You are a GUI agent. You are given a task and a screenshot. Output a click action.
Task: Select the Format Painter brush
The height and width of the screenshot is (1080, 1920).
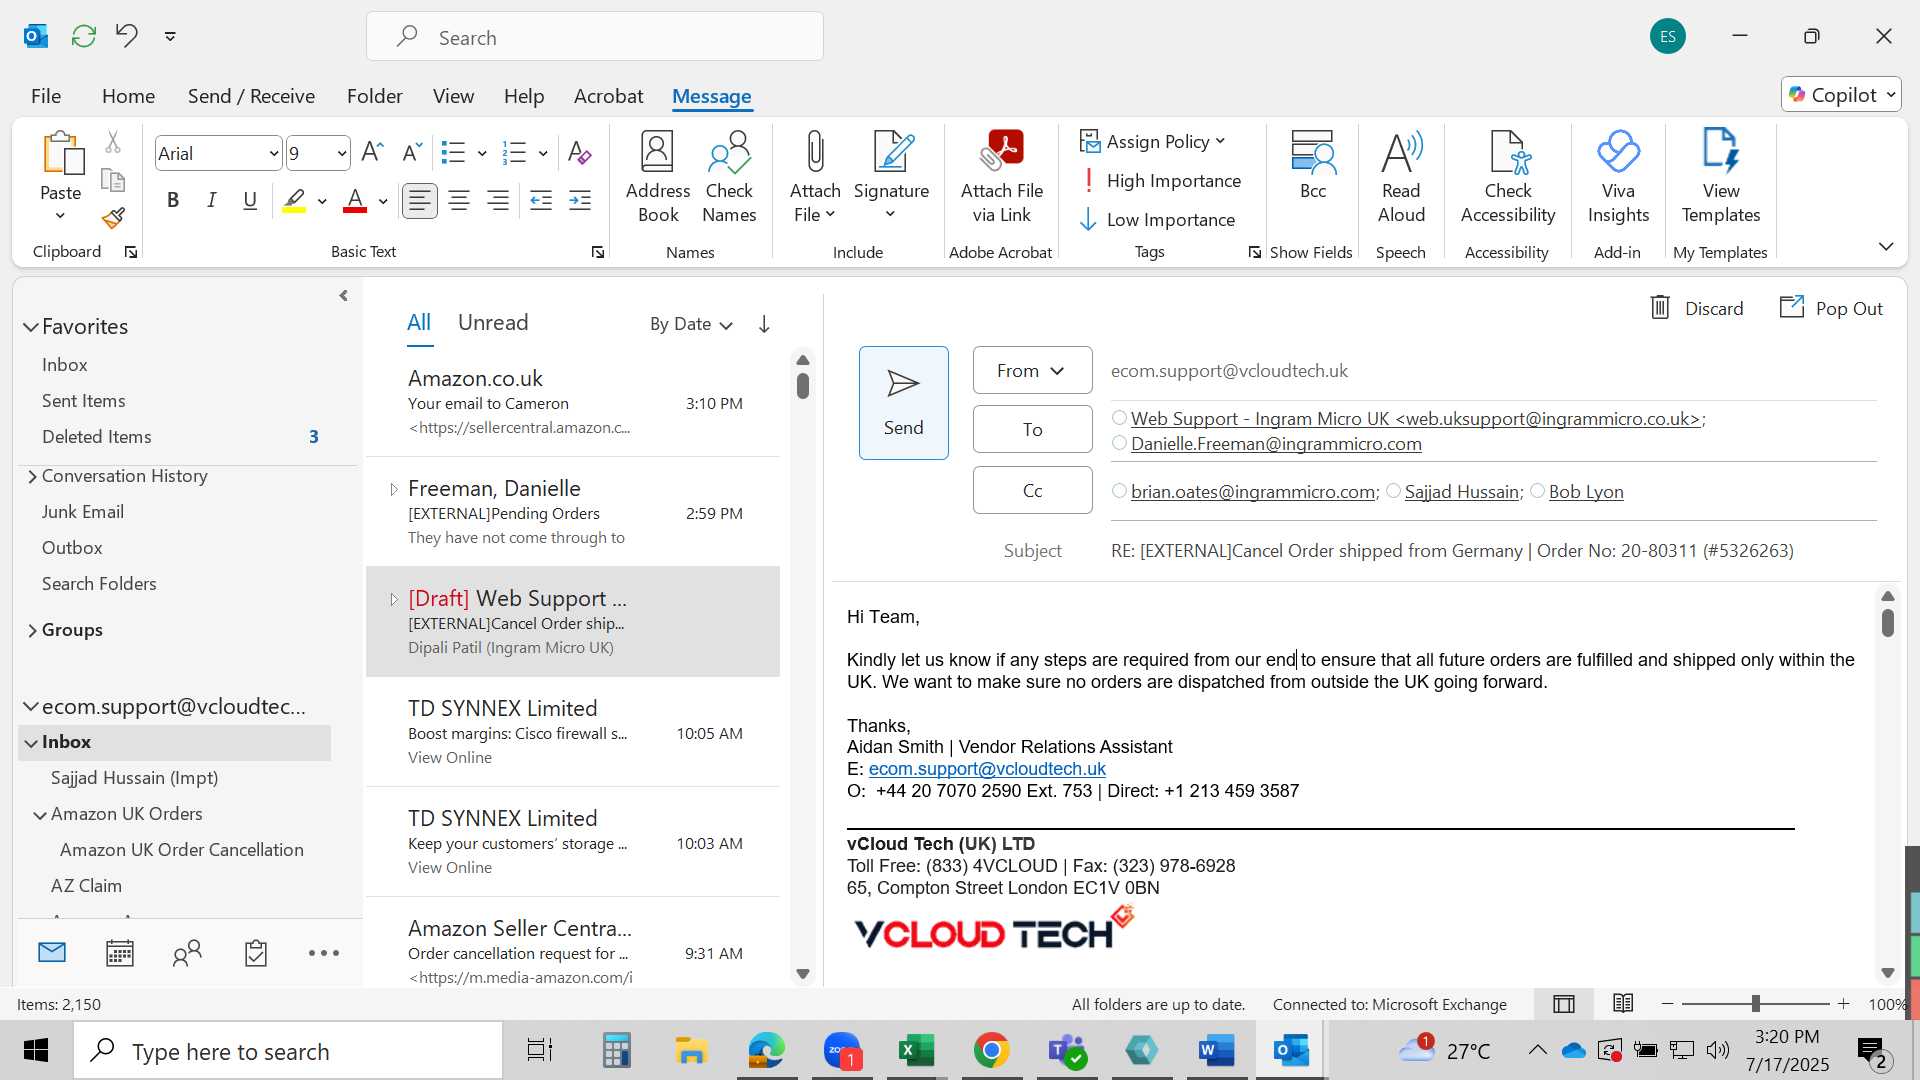pos(113,217)
